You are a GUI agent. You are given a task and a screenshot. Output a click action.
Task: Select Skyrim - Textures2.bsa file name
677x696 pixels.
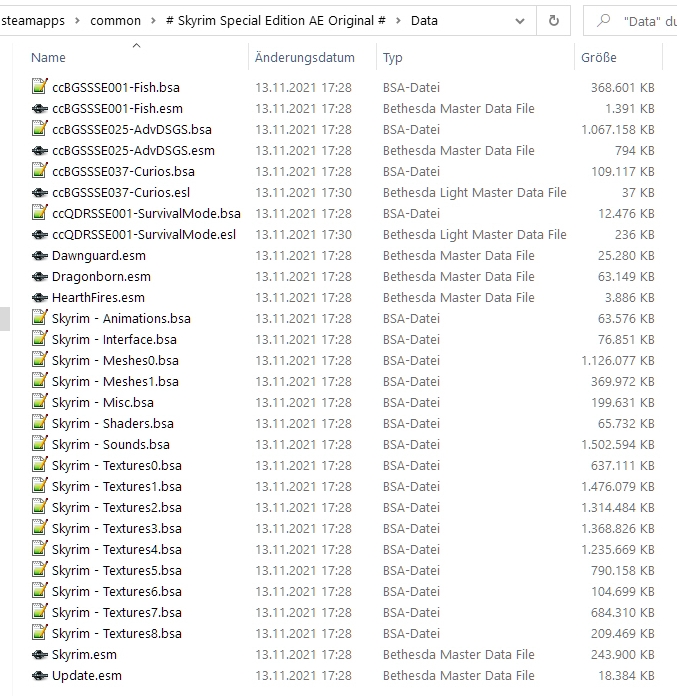117,507
